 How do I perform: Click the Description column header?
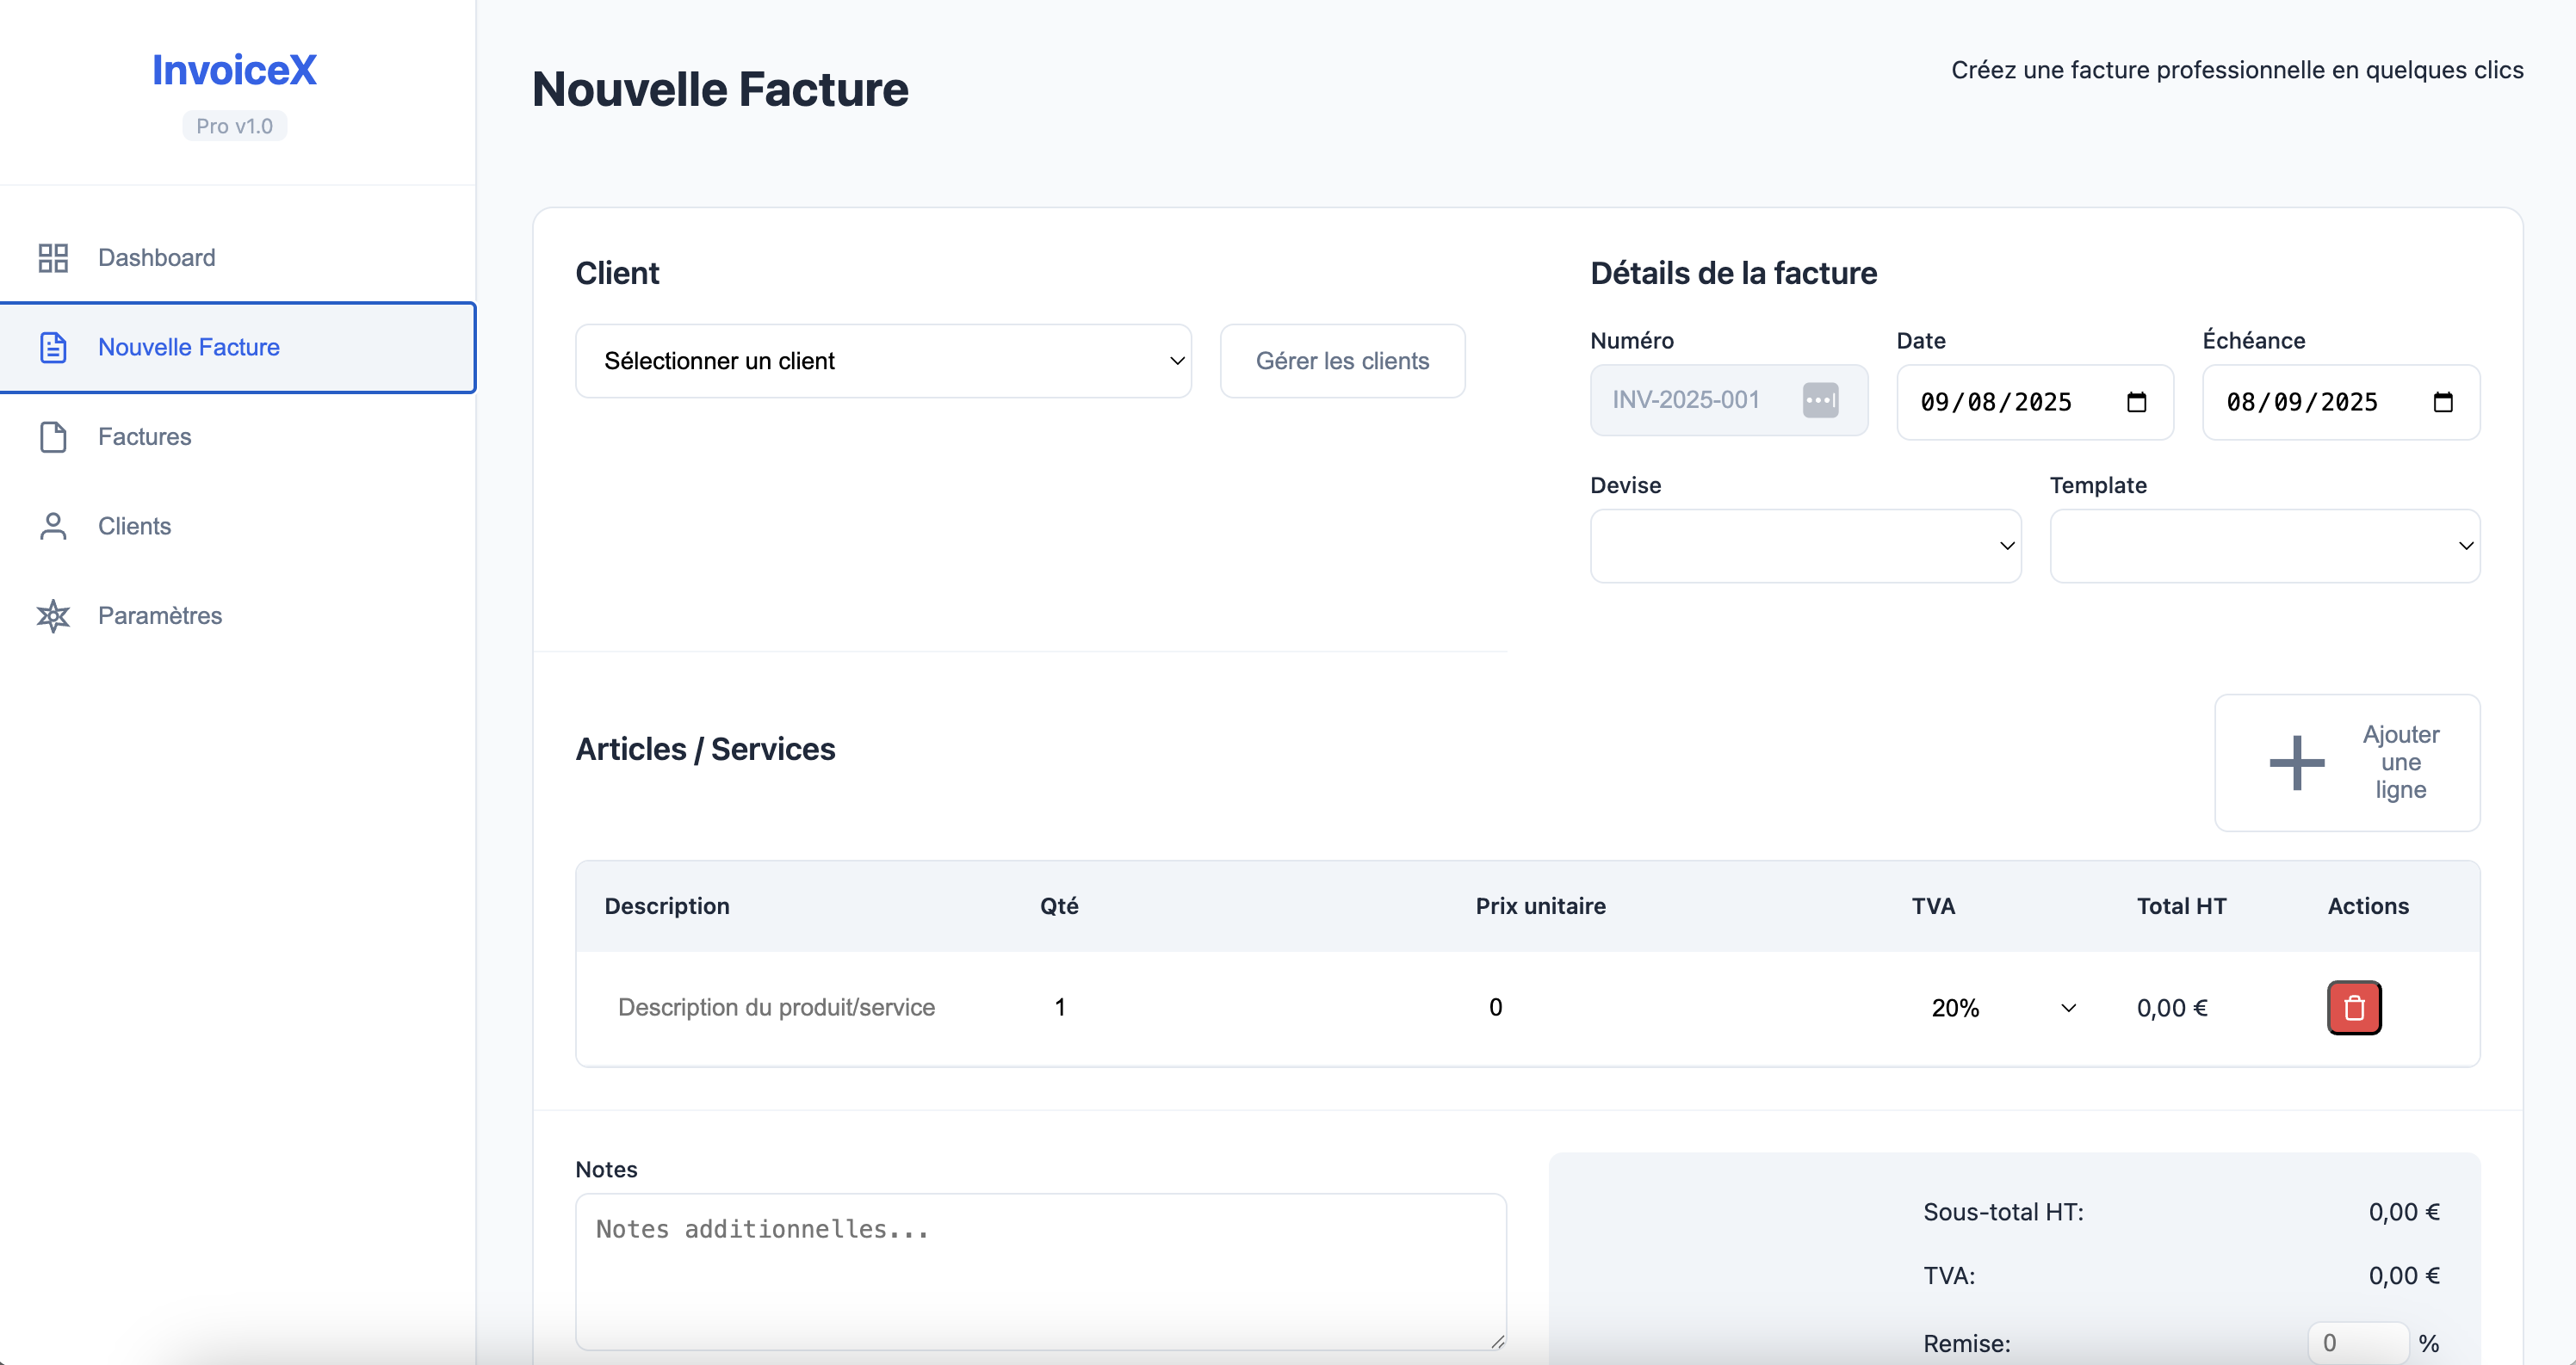point(667,906)
